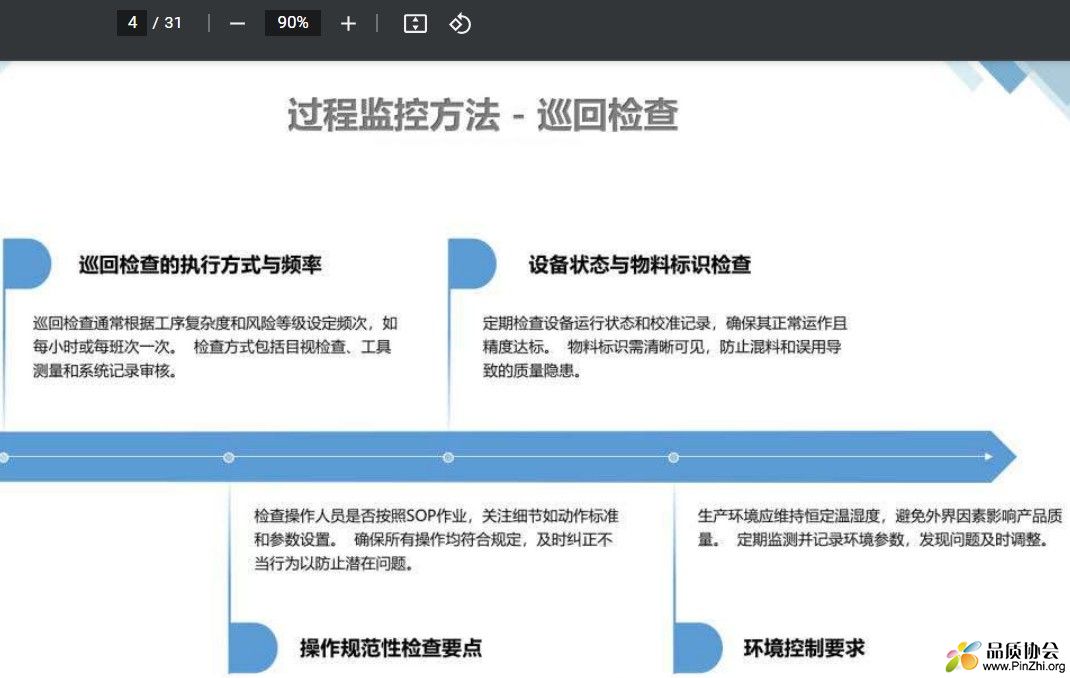
Task: Zoom in with the plus button
Action: click(x=348, y=24)
